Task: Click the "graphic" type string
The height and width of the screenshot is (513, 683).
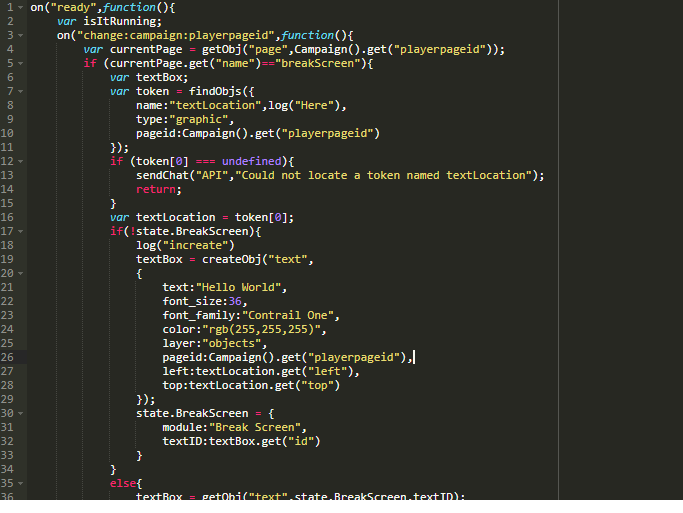Action: click(199, 119)
